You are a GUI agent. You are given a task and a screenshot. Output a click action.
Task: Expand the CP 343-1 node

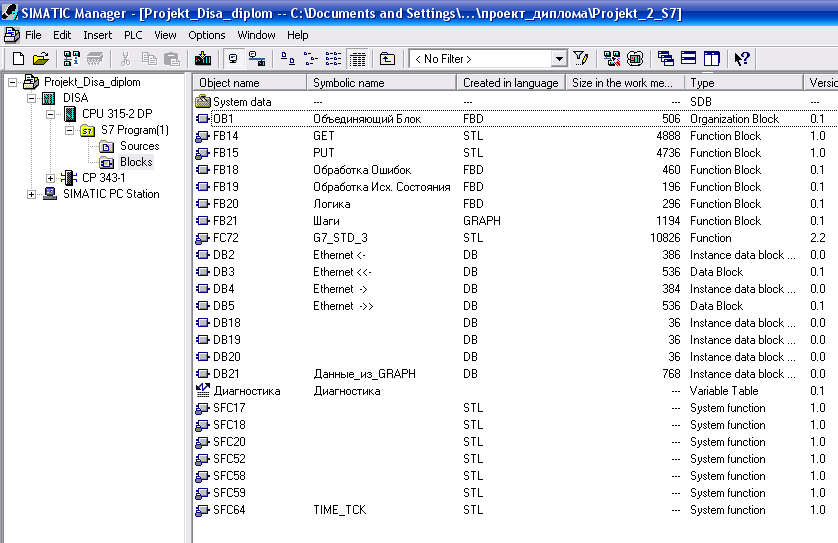click(x=50, y=178)
